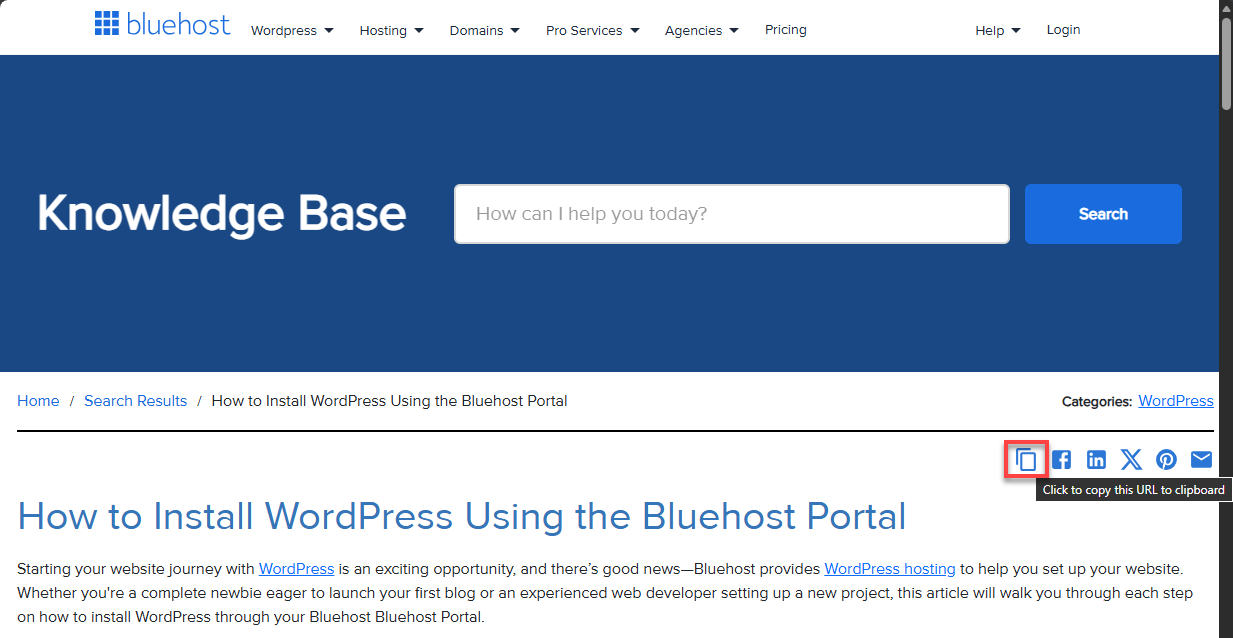Expand the Help dropdown
Image resolution: width=1233 pixels, height=638 pixels.
(997, 30)
